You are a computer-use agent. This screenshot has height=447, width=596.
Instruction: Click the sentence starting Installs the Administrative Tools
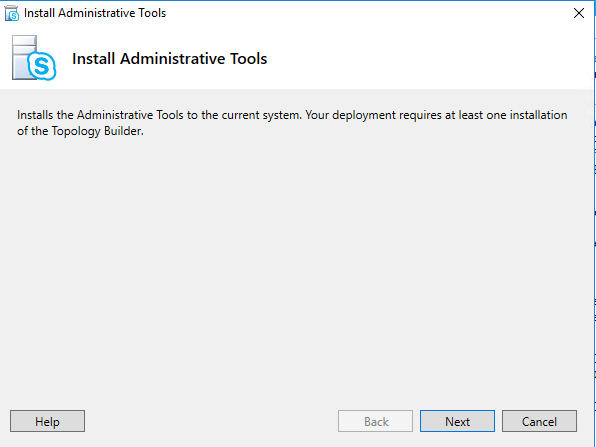tap(159, 115)
